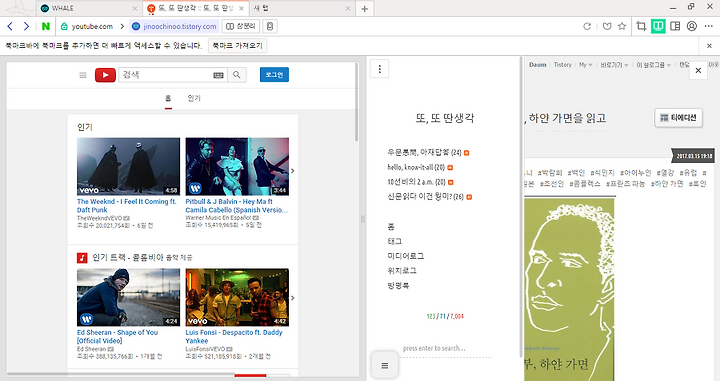720x381 pixels.
Task: Open The Weeknd I Feel It Coming thumbnail
Action: [x=129, y=167]
